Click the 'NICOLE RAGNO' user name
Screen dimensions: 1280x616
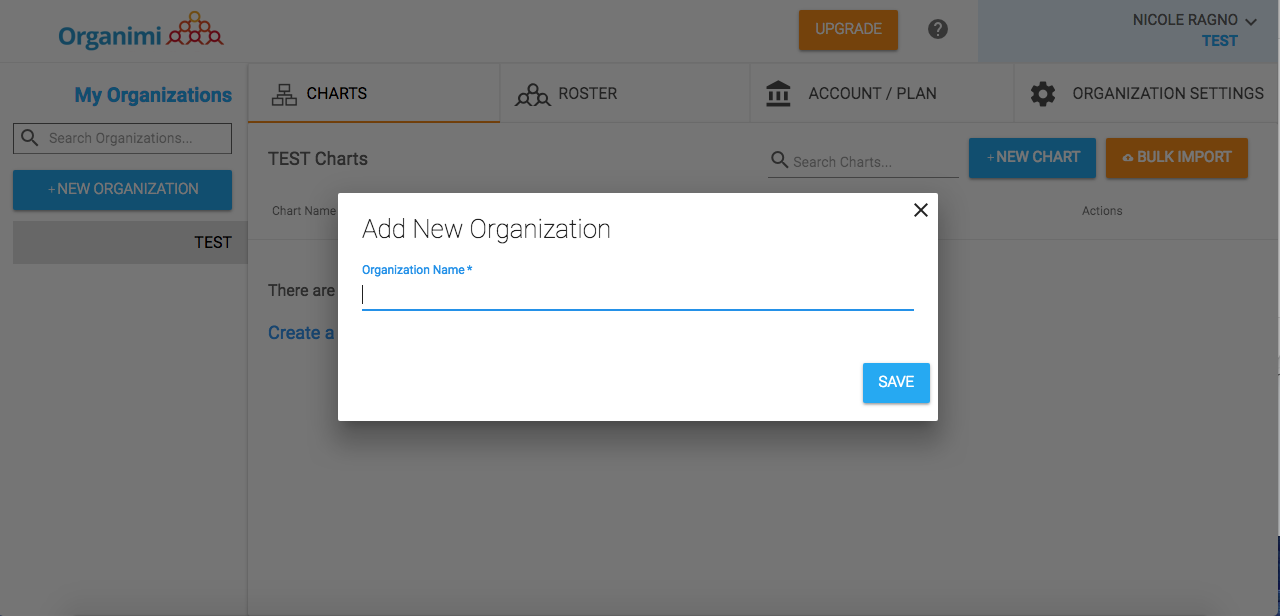click(1185, 20)
